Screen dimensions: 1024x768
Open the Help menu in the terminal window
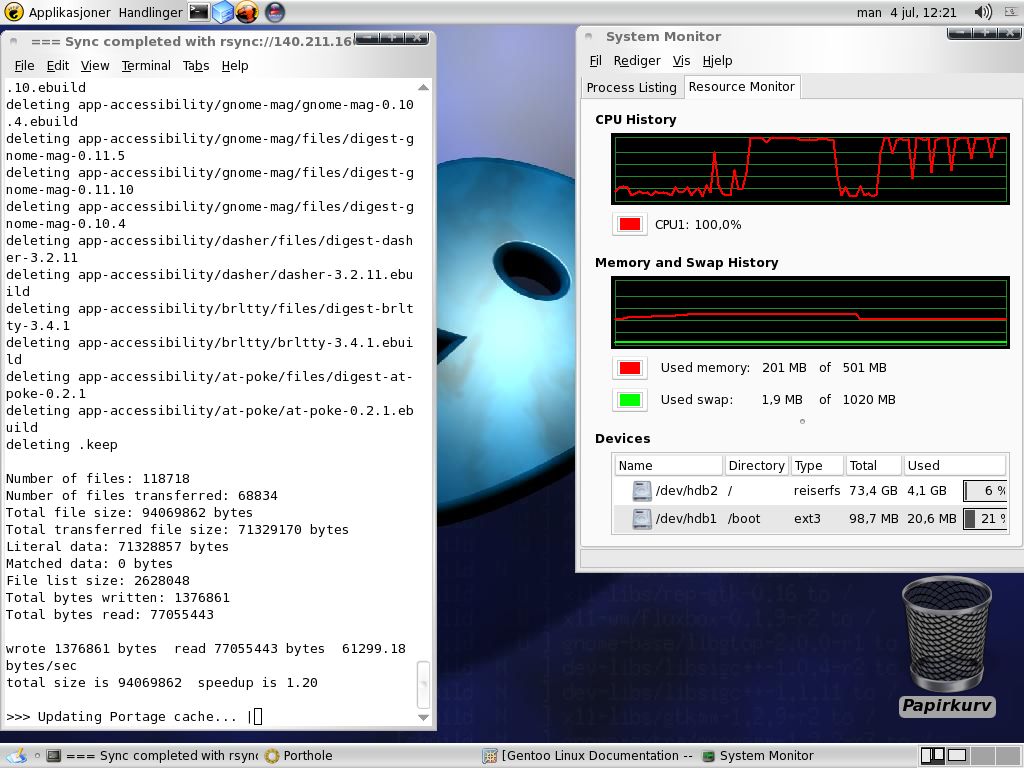(x=234, y=65)
